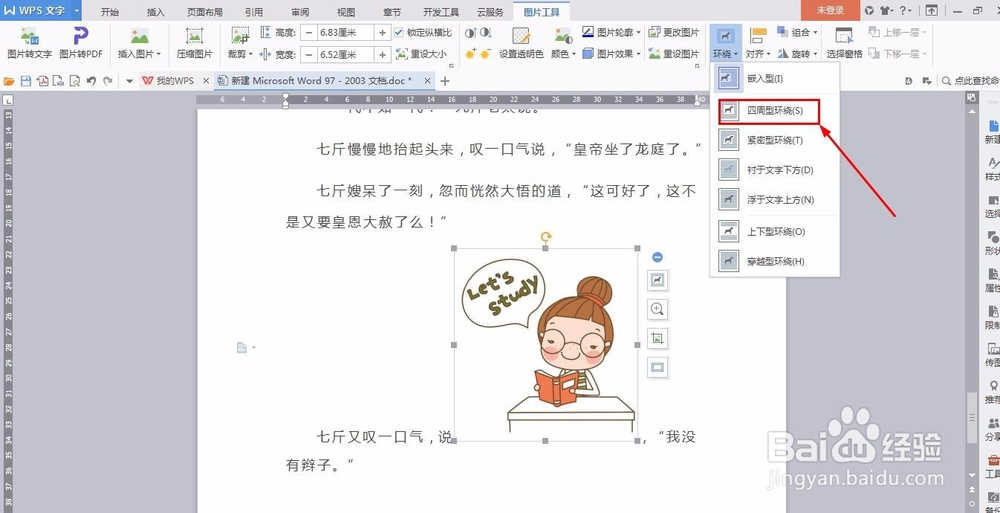Click the print preview icon
1000x513 pixels.
(x=75, y=81)
